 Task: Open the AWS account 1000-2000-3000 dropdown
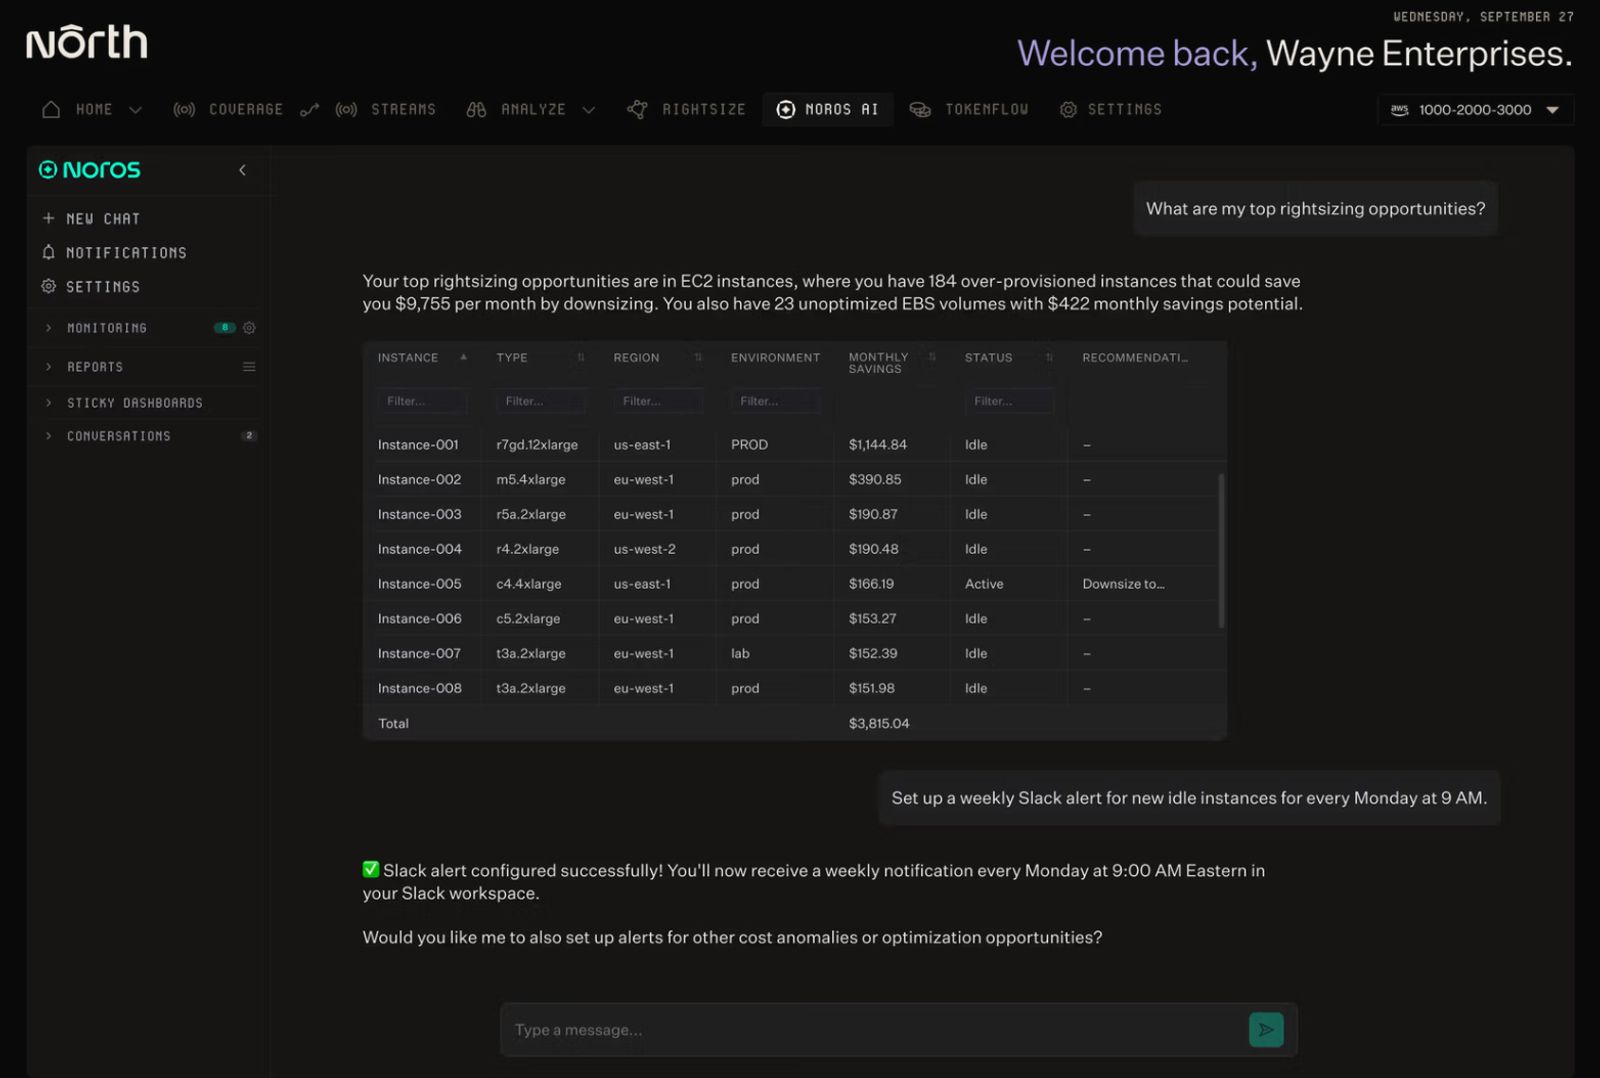coord(1475,110)
